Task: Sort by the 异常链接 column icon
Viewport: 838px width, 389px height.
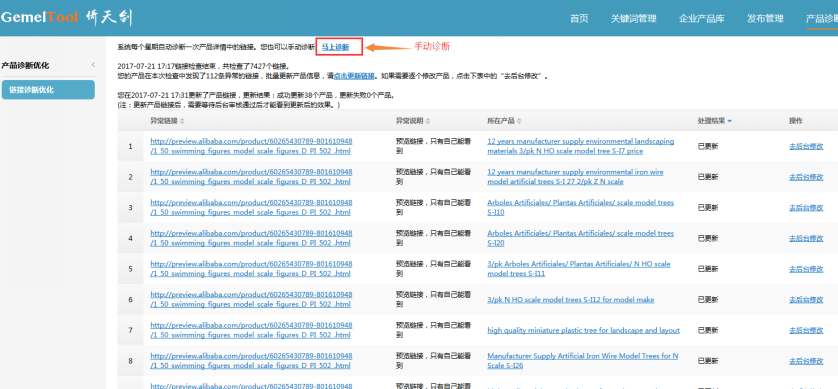Action: pos(183,121)
